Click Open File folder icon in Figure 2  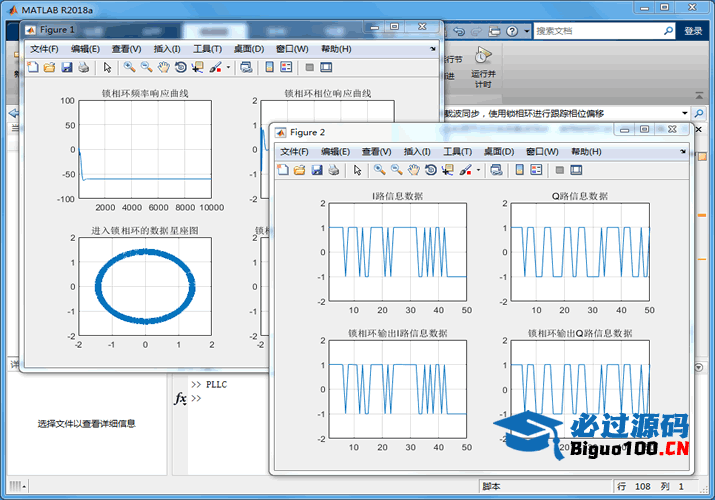pos(299,170)
